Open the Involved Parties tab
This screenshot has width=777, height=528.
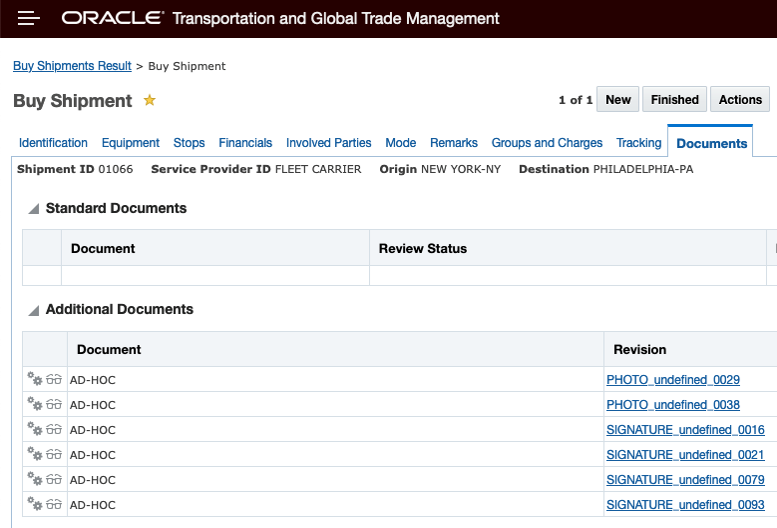328,143
